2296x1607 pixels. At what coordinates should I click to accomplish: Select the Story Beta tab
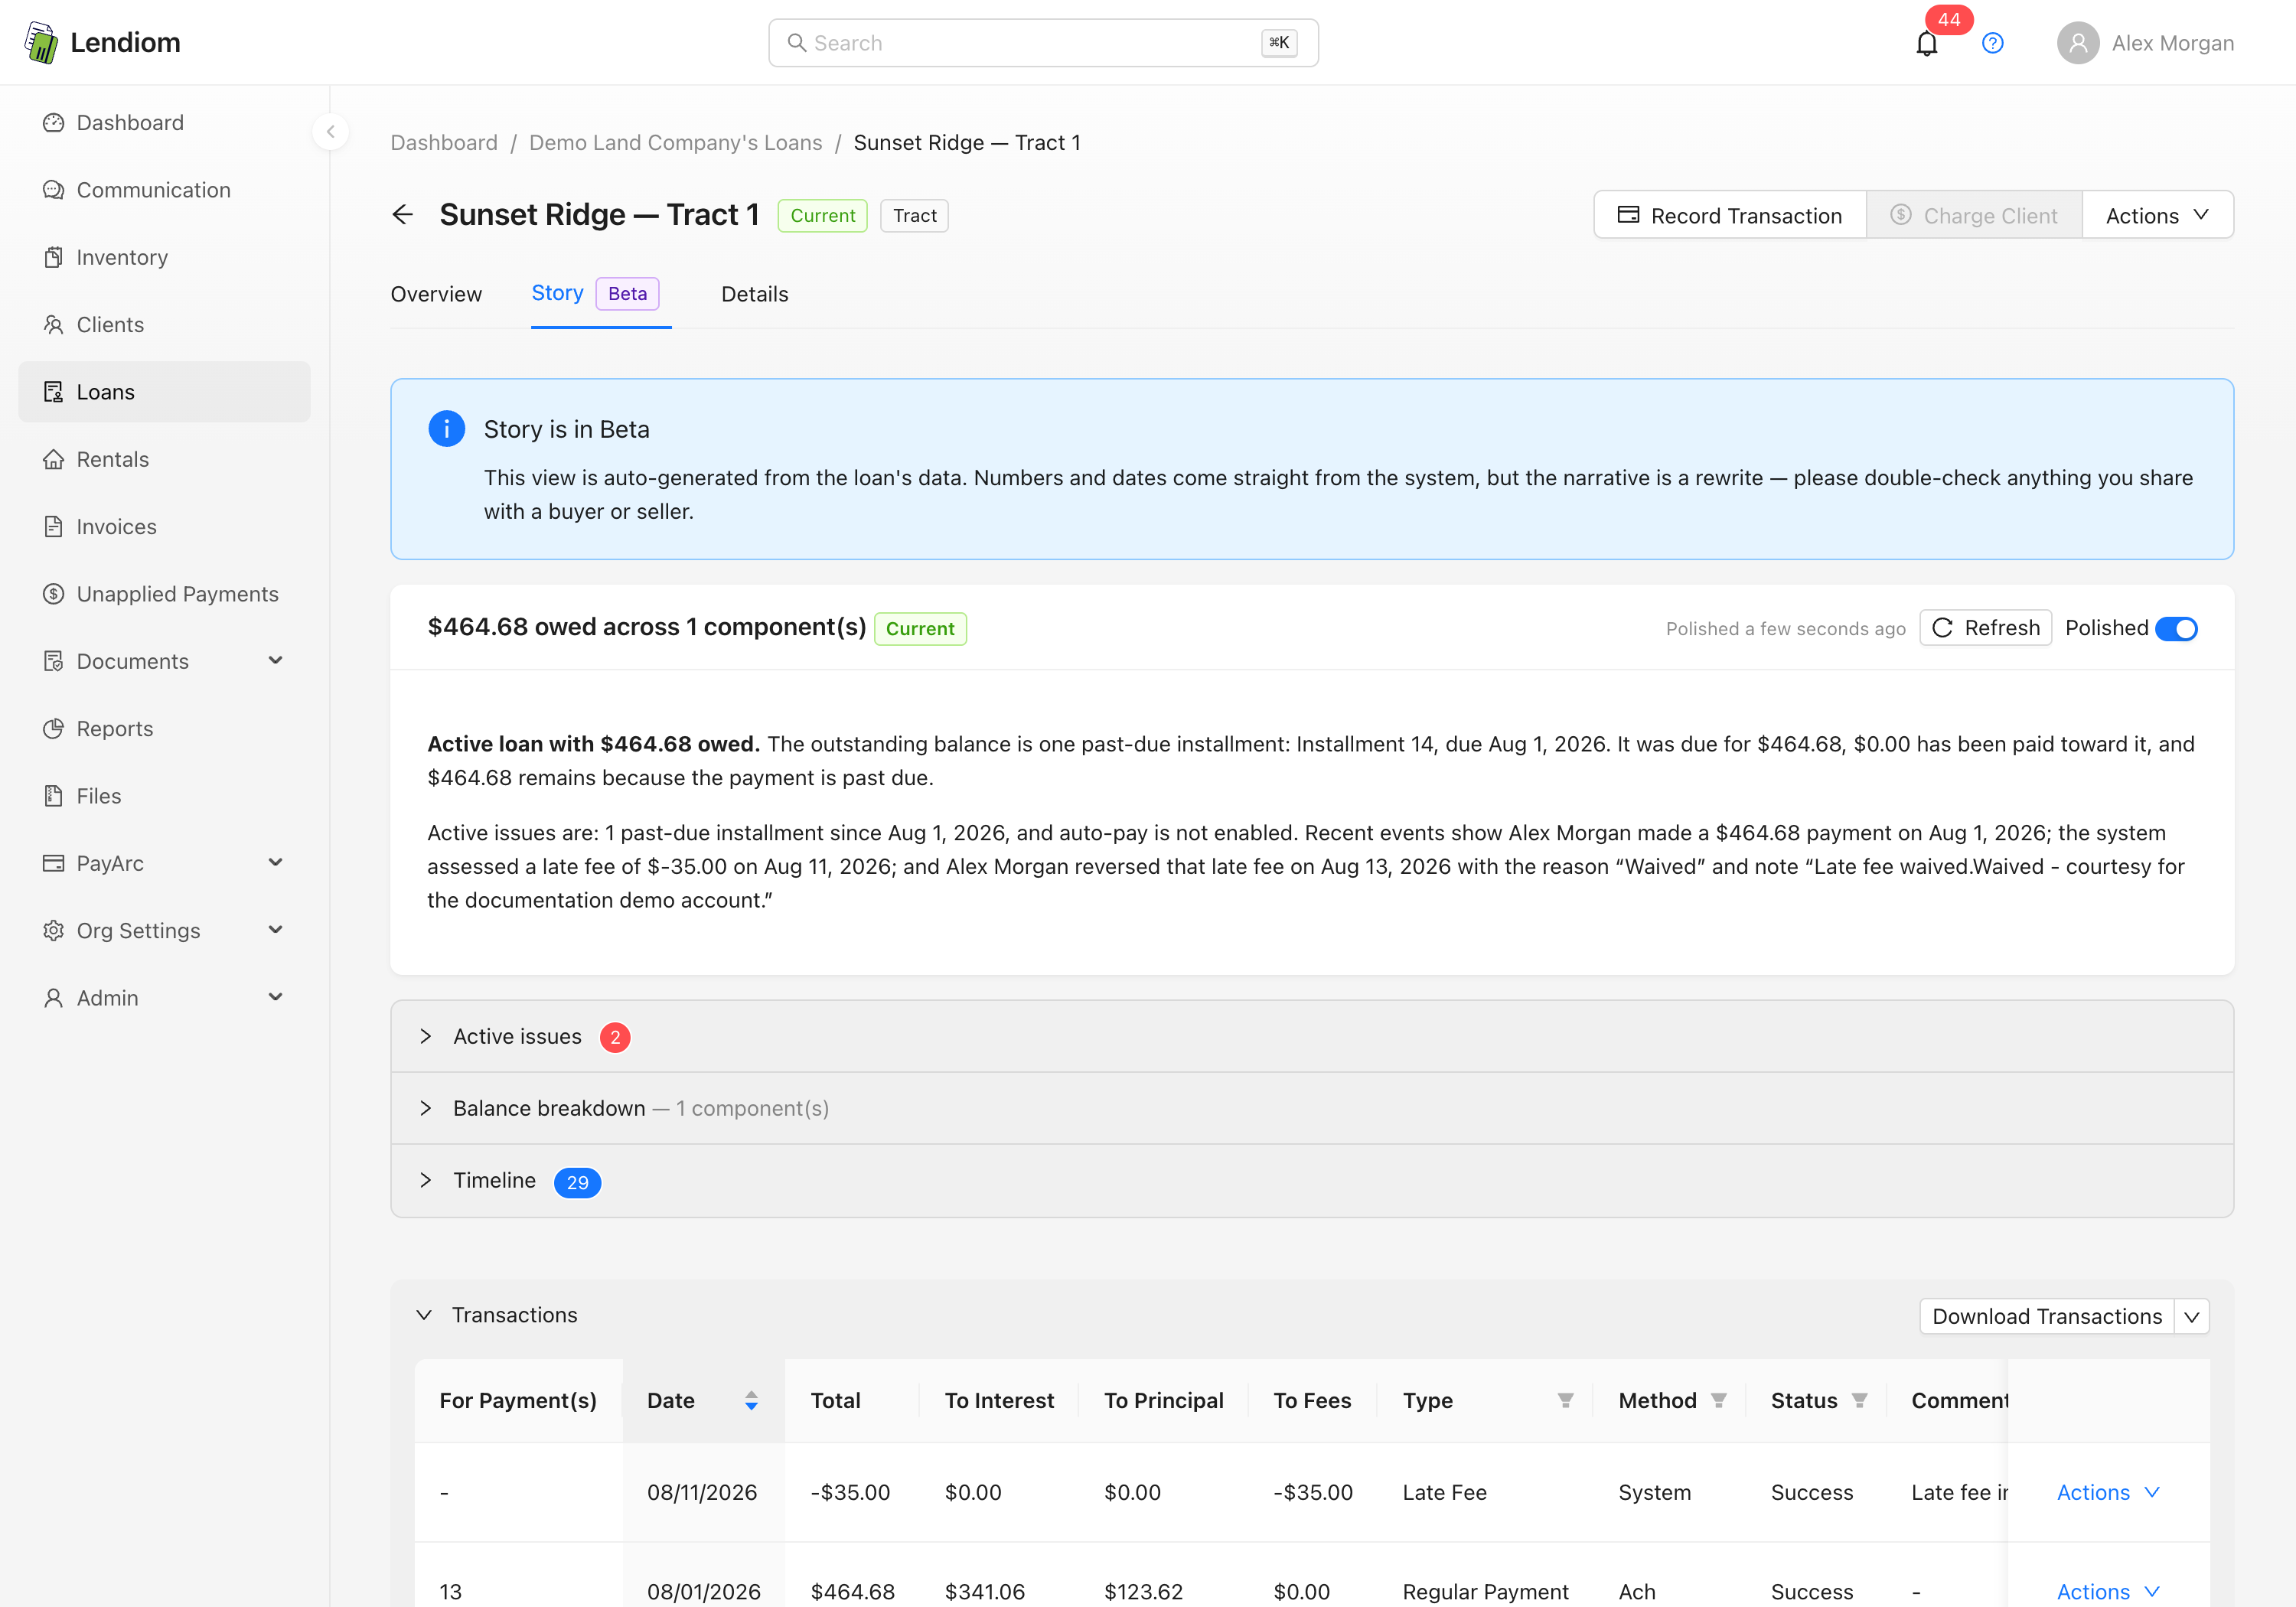[x=600, y=294]
